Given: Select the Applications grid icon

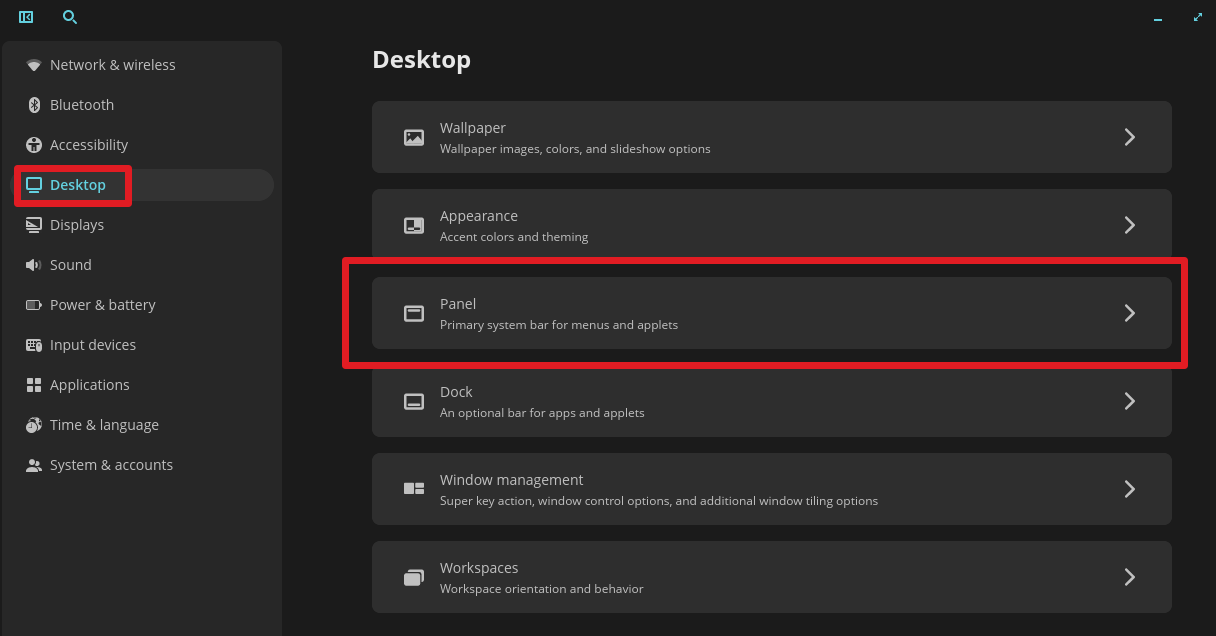Looking at the screenshot, I should click(33, 384).
